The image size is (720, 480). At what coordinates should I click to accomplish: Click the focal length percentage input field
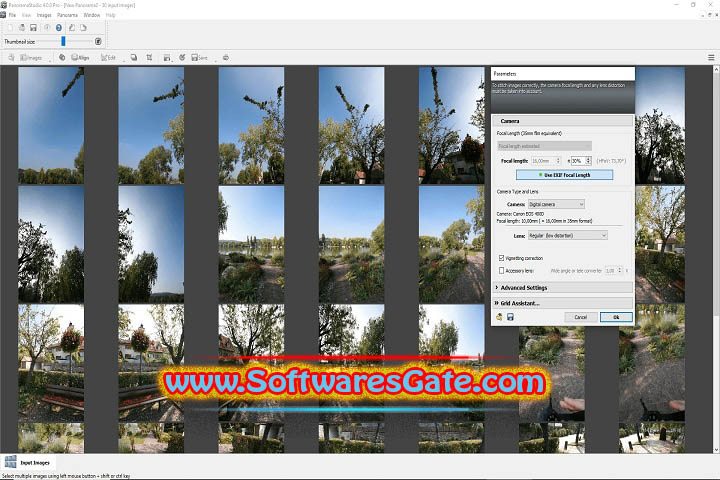click(x=578, y=161)
